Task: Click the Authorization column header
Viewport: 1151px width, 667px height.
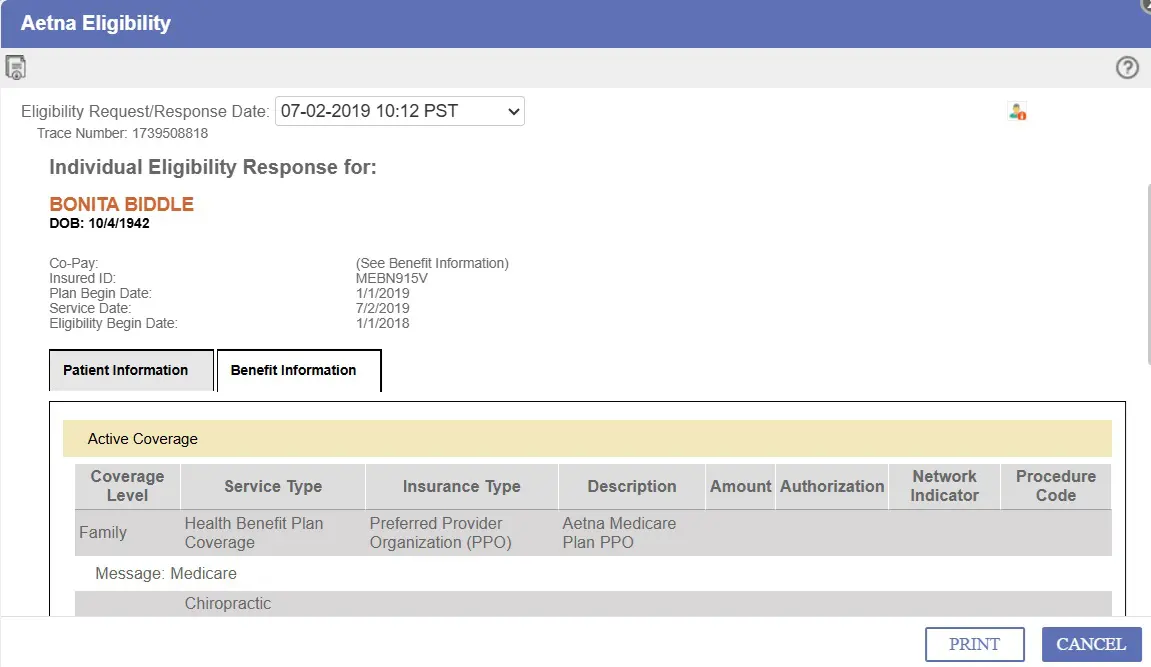Action: [x=832, y=486]
